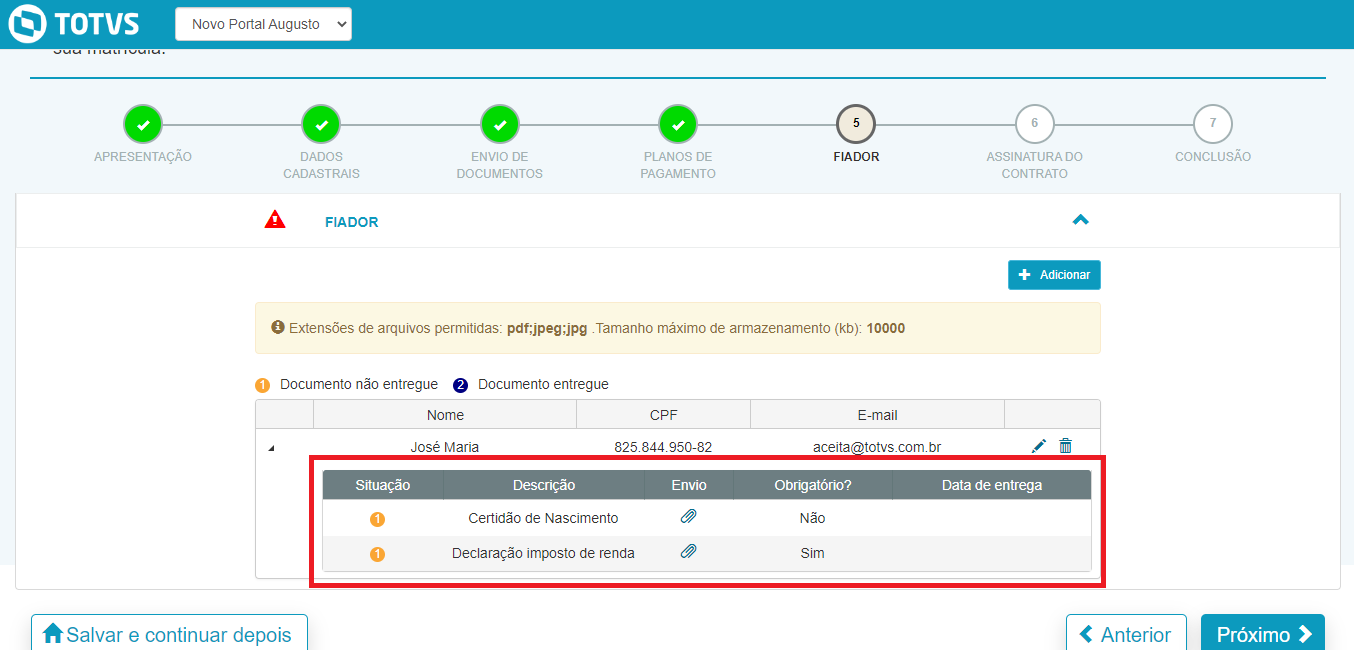The image size is (1354, 650).
Task: Attach file for Certidão de Nascimento paperclip
Action: click(x=688, y=517)
